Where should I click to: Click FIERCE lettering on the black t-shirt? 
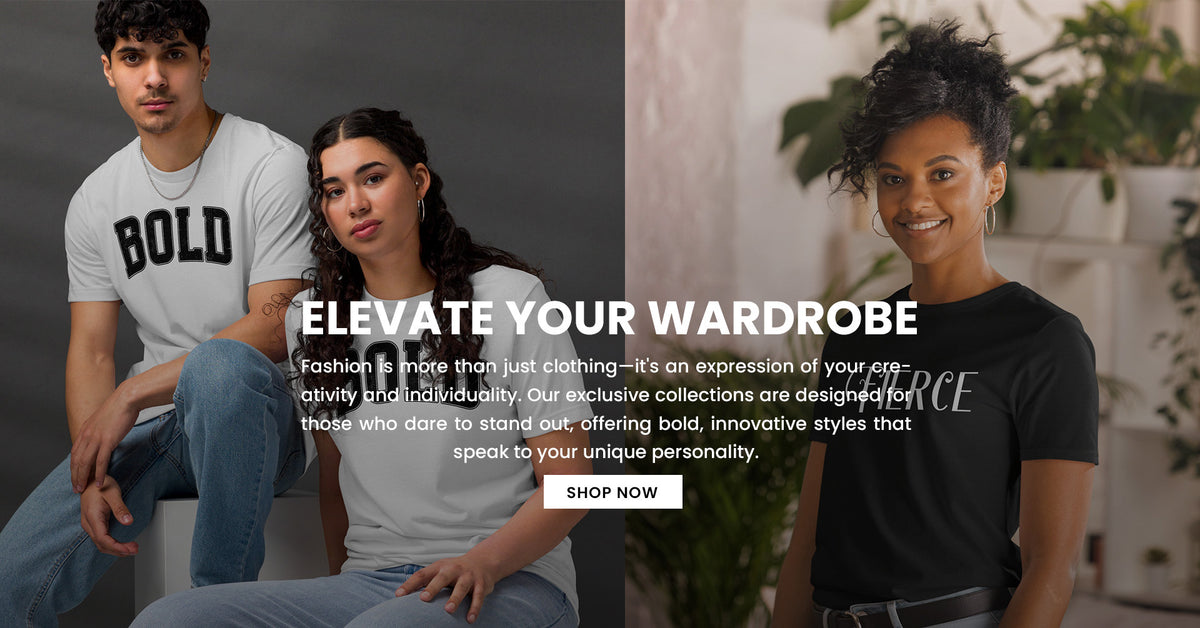pyautogui.click(x=910, y=391)
